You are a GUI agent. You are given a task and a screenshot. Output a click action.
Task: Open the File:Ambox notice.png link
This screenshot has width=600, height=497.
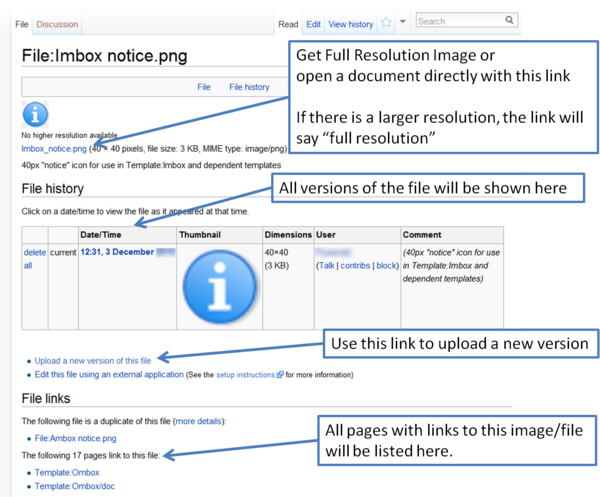coord(75,438)
